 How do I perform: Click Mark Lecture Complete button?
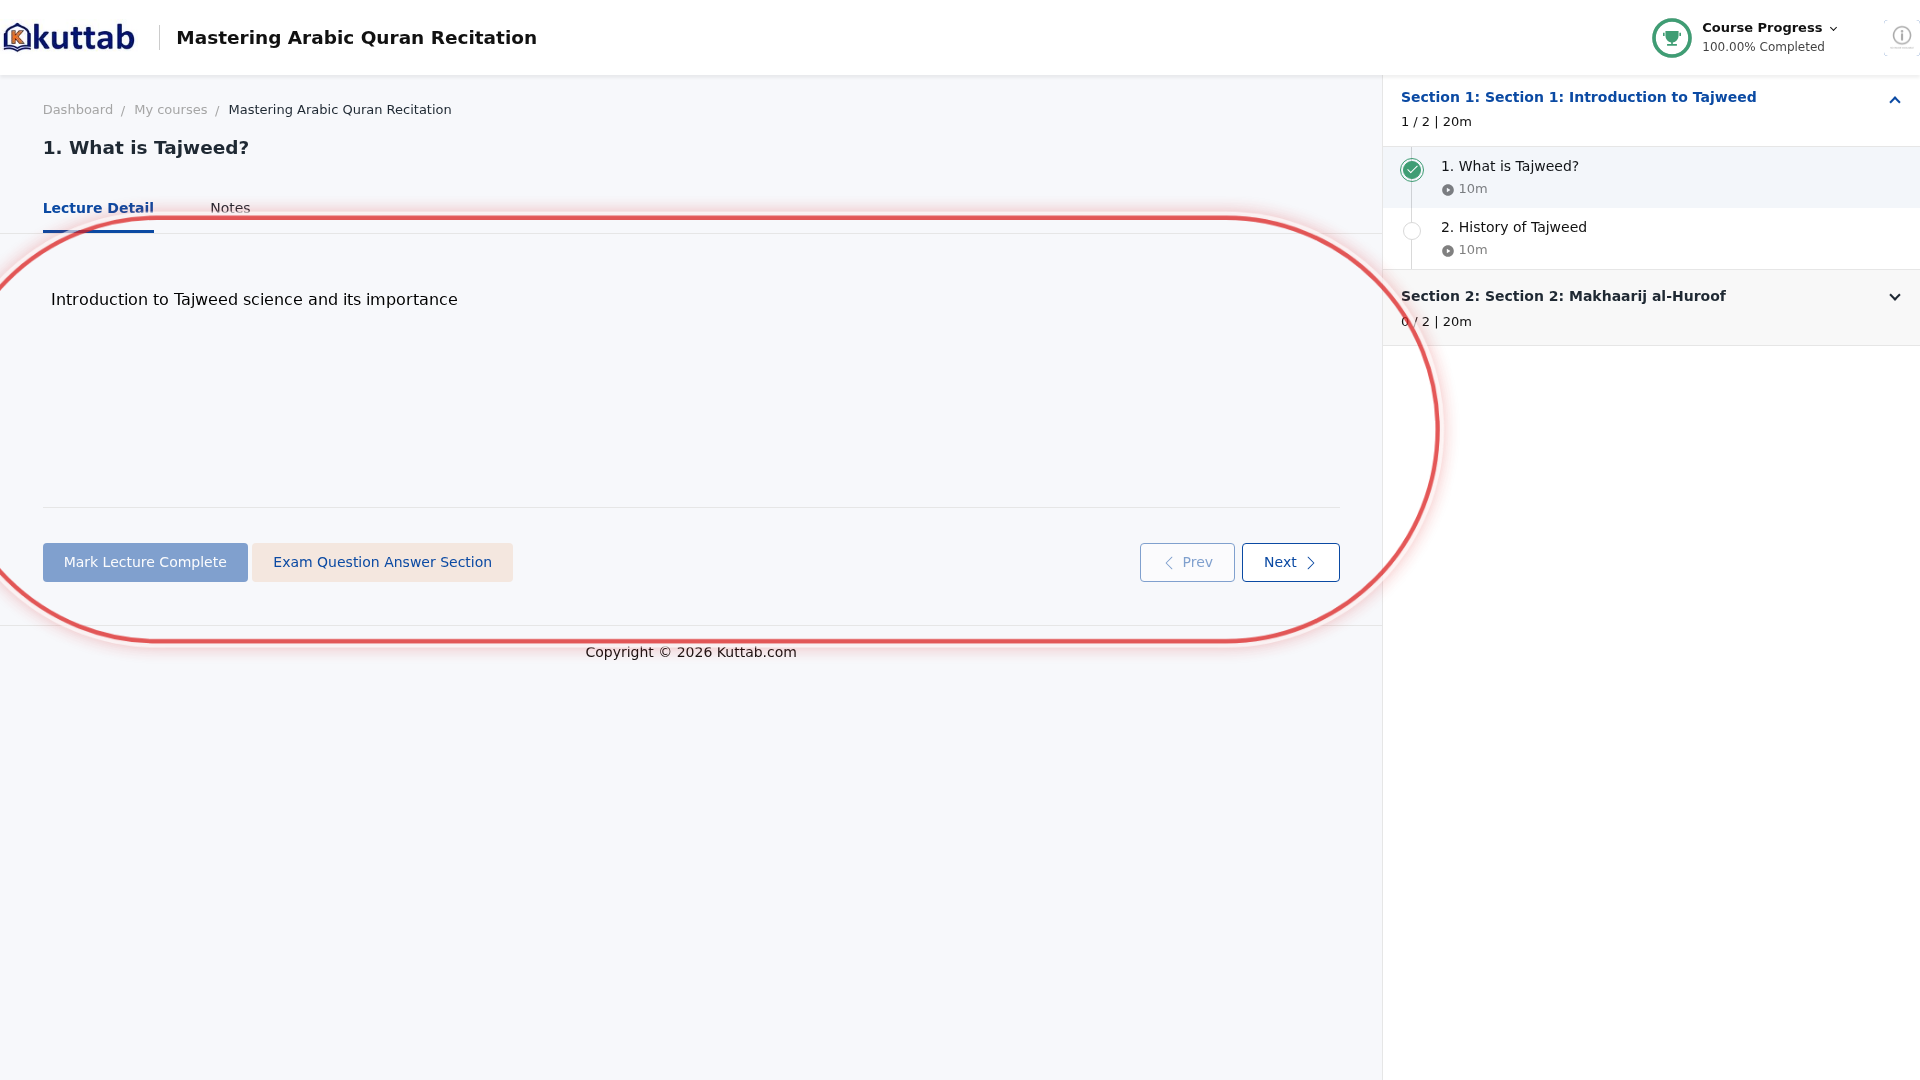pos(145,562)
